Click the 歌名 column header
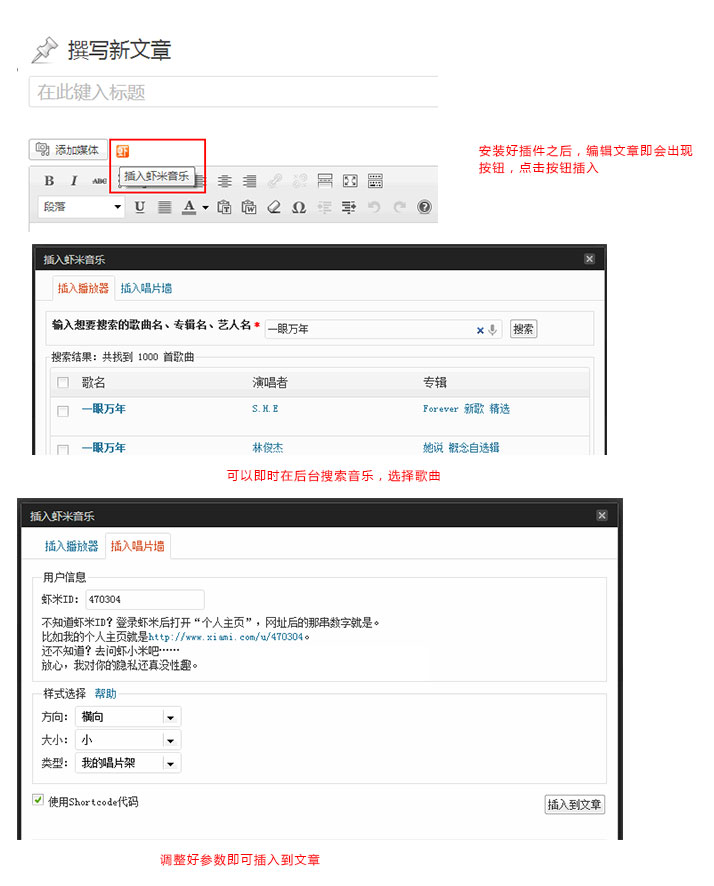714x886 pixels. pyautogui.click(x=93, y=383)
